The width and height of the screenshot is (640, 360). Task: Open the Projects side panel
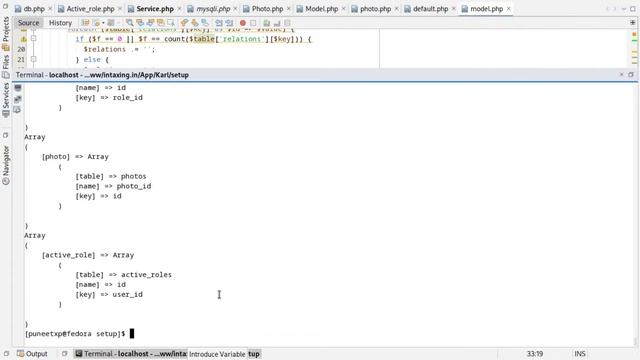tap(6, 33)
